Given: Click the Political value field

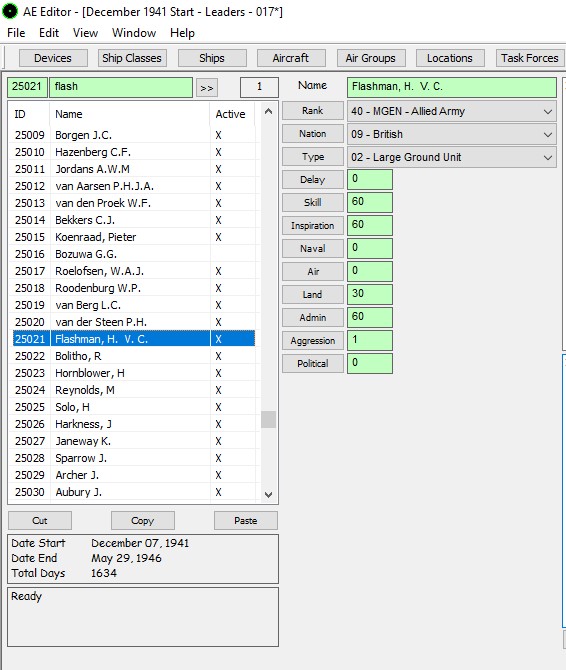Looking at the screenshot, I should (370, 364).
